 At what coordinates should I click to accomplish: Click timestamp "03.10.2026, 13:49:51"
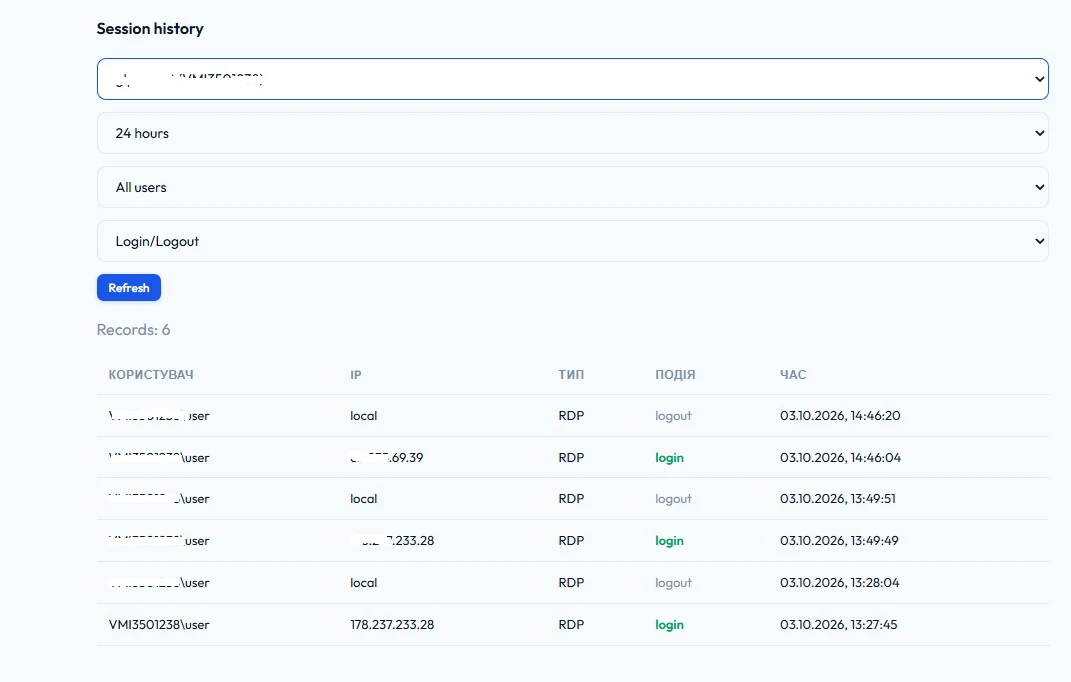[x=837, y=499]
